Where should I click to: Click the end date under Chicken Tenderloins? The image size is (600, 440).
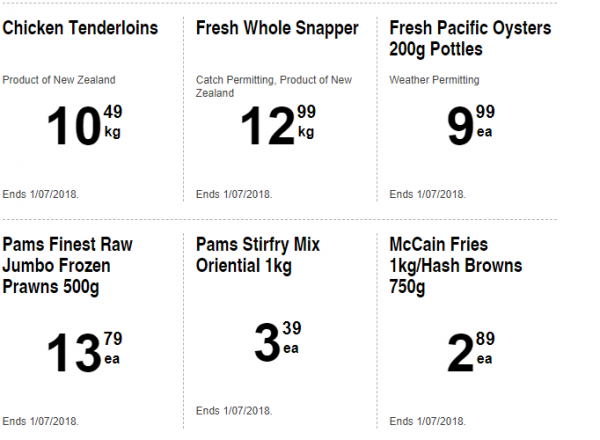click(41, 194)
